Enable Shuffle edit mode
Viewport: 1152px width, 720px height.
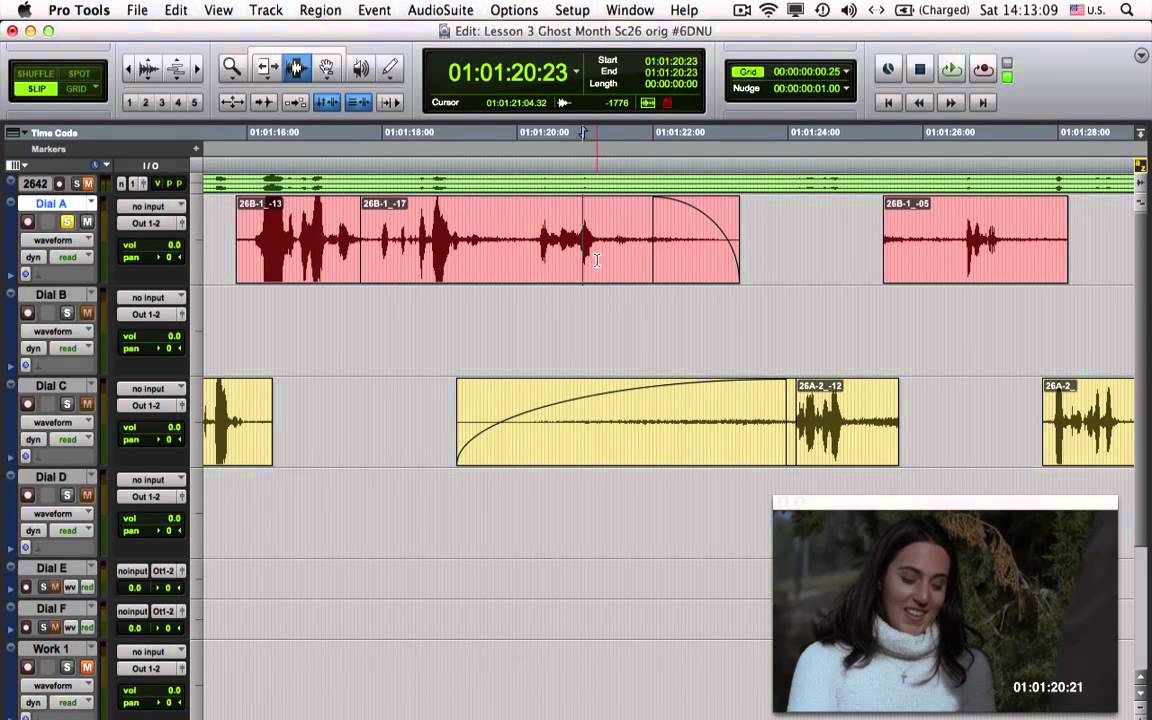coord(35,73)
